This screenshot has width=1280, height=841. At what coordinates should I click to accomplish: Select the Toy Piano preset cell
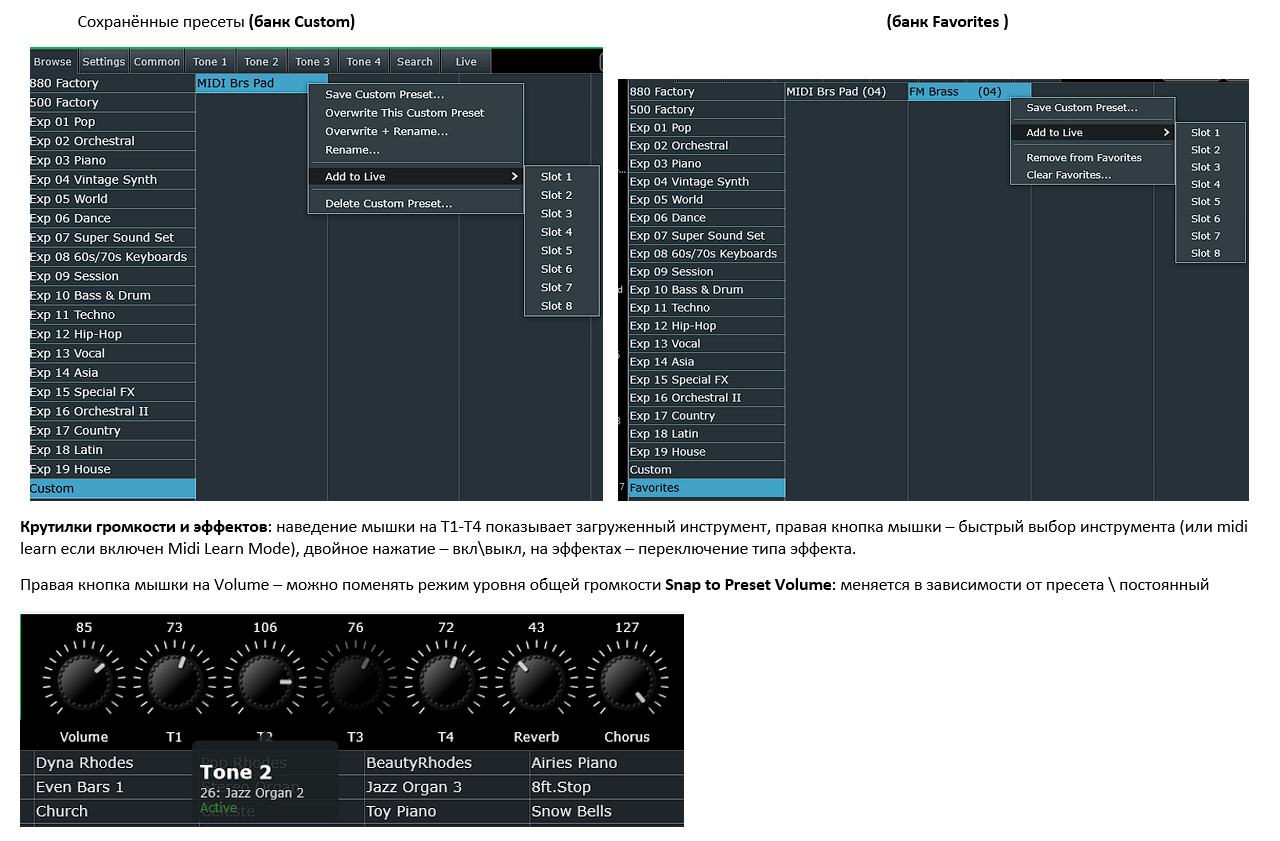pos(445,811)
